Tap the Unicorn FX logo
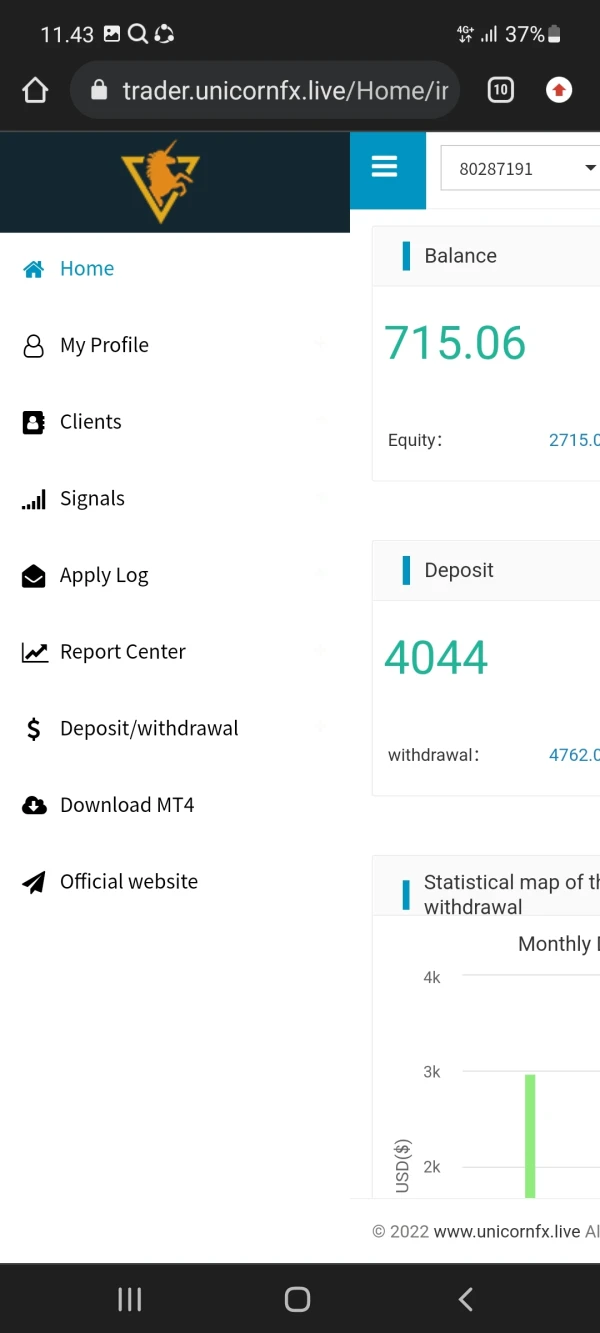 (161, 181)
